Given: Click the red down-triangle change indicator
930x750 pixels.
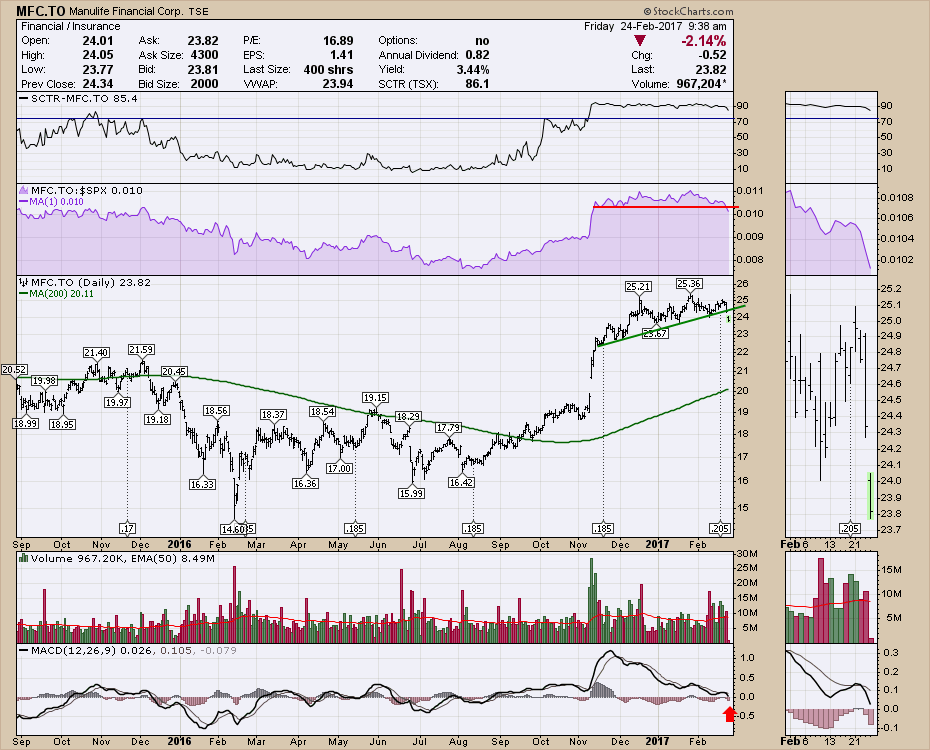Looking at the screenshot, I should pos(639,41).
